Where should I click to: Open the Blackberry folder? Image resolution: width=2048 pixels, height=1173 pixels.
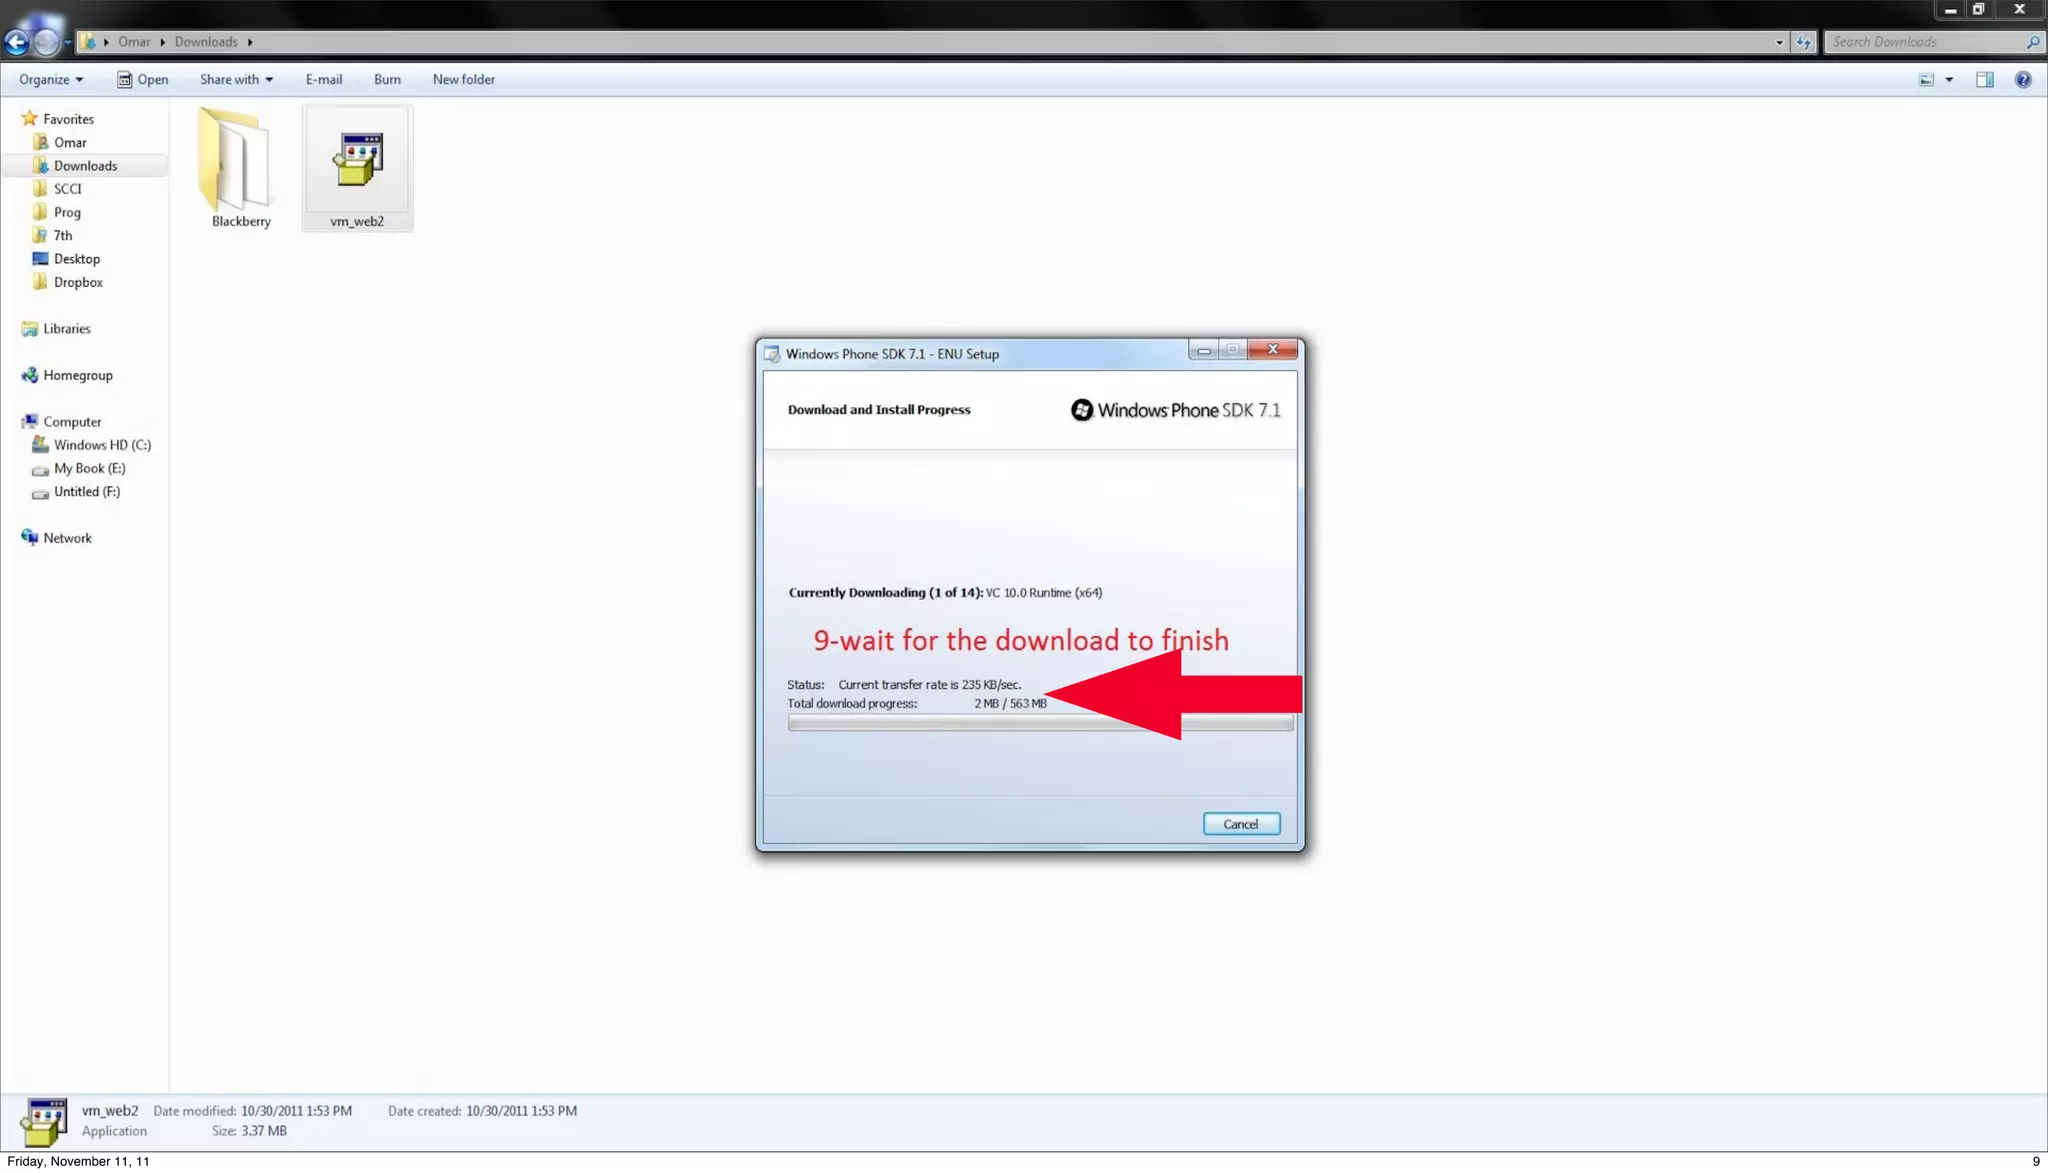[235, 160]
